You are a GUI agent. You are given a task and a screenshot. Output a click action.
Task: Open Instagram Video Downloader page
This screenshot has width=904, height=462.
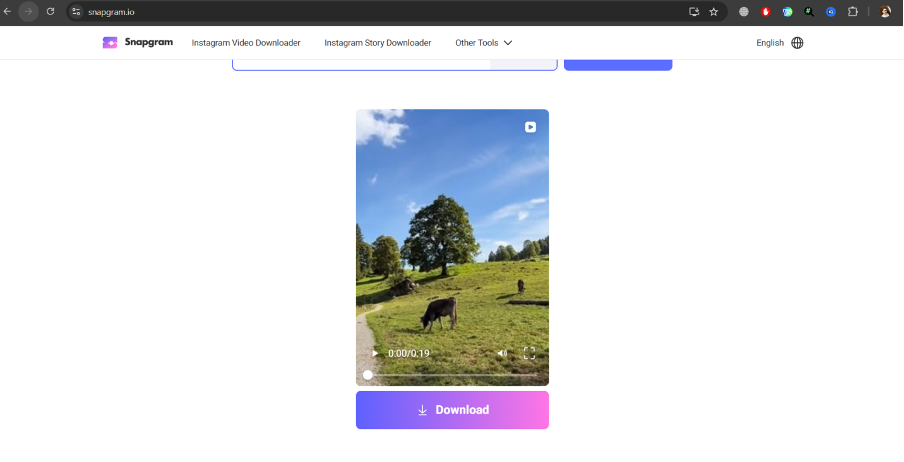pos(246,43)
